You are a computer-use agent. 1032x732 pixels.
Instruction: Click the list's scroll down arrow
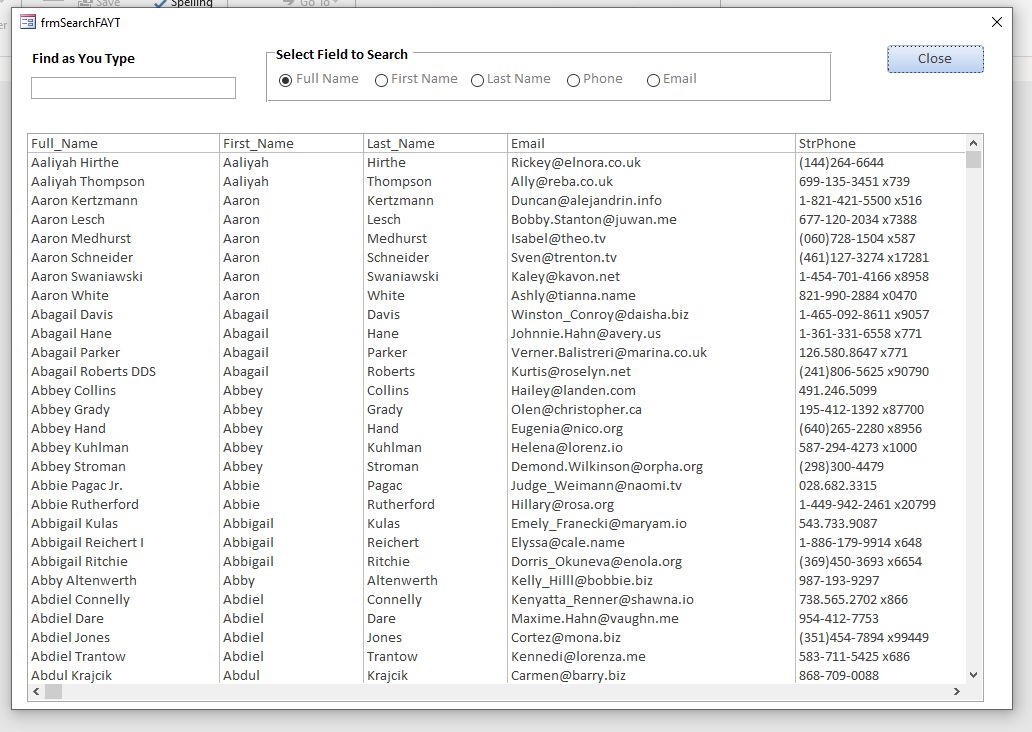click(973, 676)
